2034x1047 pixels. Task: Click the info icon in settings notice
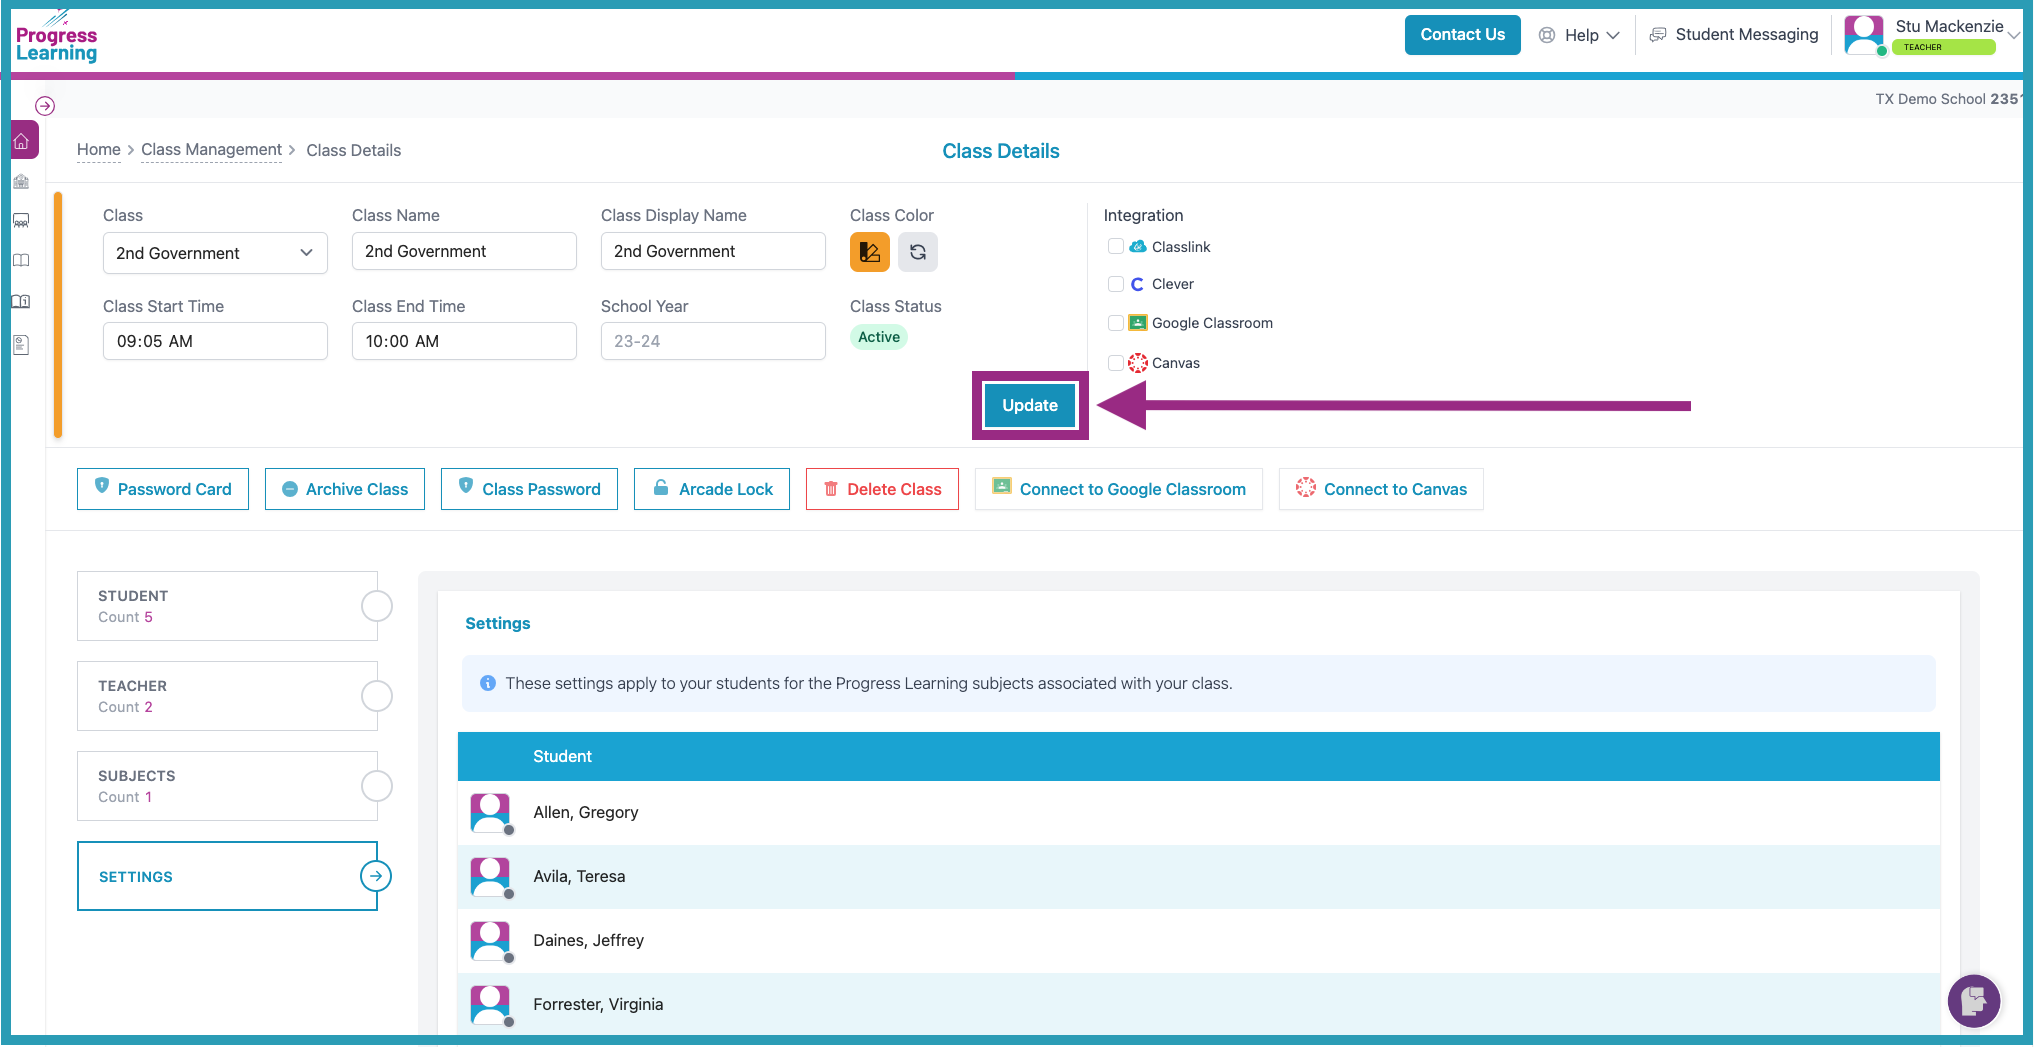[x=488, y=683]
